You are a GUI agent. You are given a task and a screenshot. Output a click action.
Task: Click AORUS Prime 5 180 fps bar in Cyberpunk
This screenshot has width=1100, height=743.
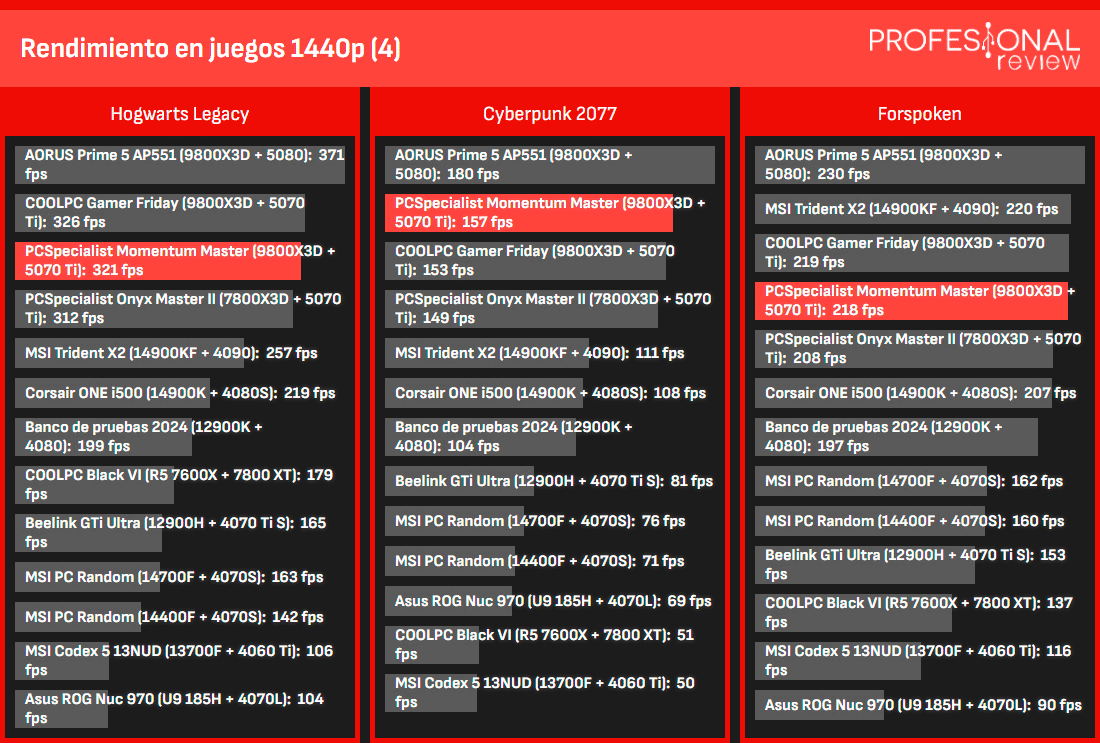click(x=550, y=165)
